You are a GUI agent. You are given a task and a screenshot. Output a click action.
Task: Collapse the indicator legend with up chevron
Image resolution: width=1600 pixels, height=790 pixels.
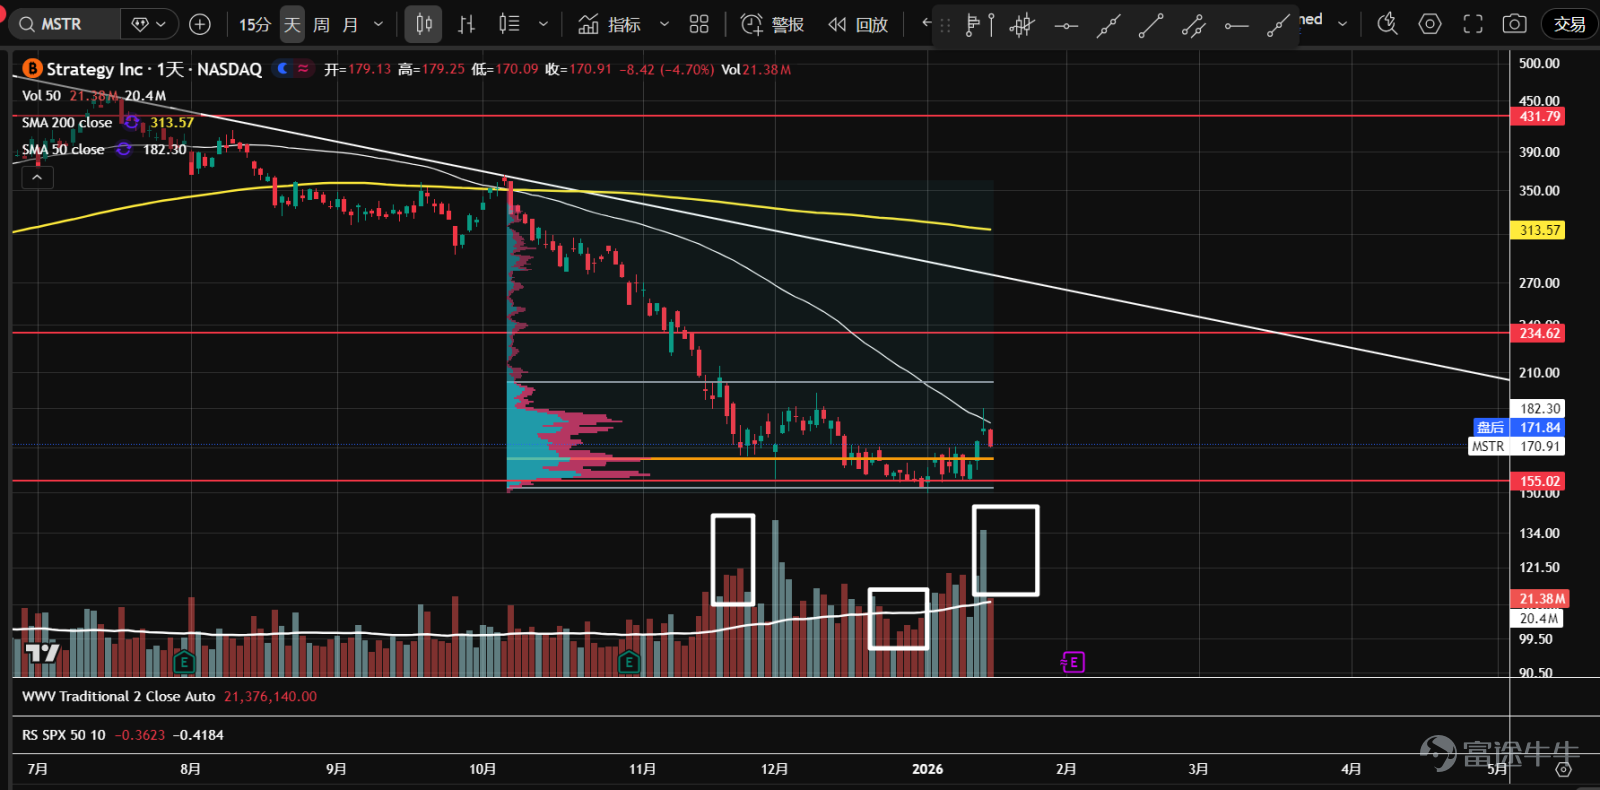37,177
